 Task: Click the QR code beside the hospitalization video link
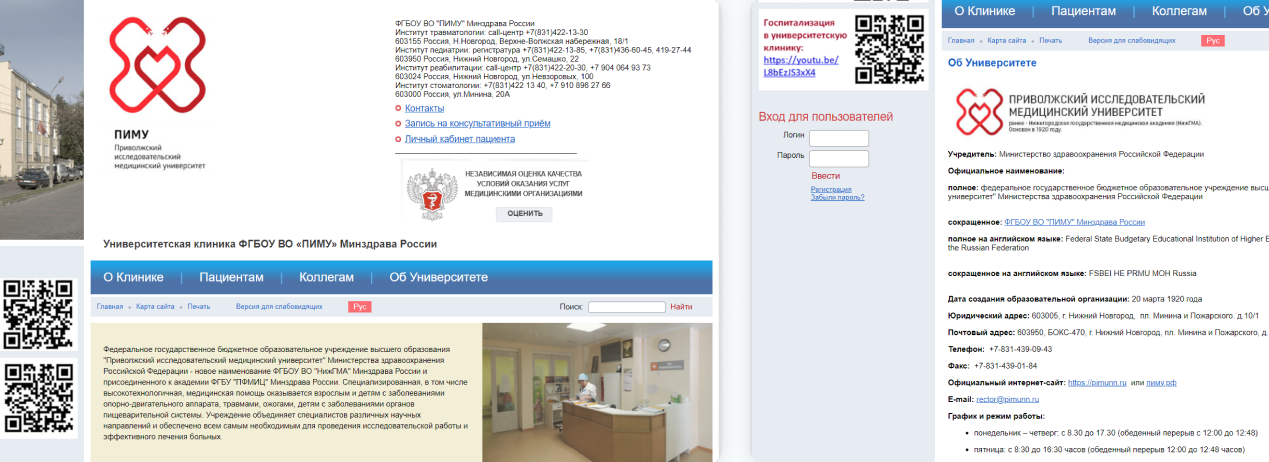[890, 46]
